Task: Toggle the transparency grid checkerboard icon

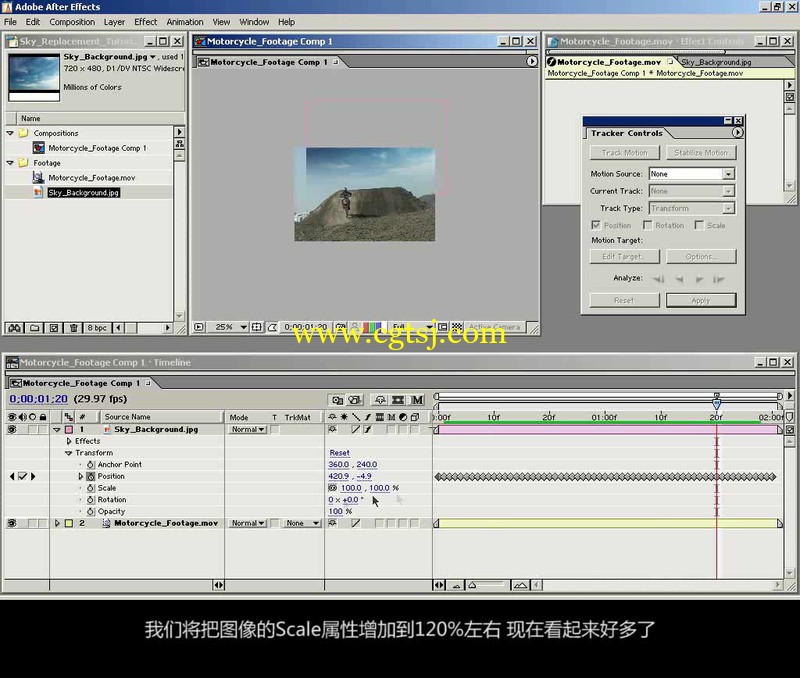Action: pos(457,327)
